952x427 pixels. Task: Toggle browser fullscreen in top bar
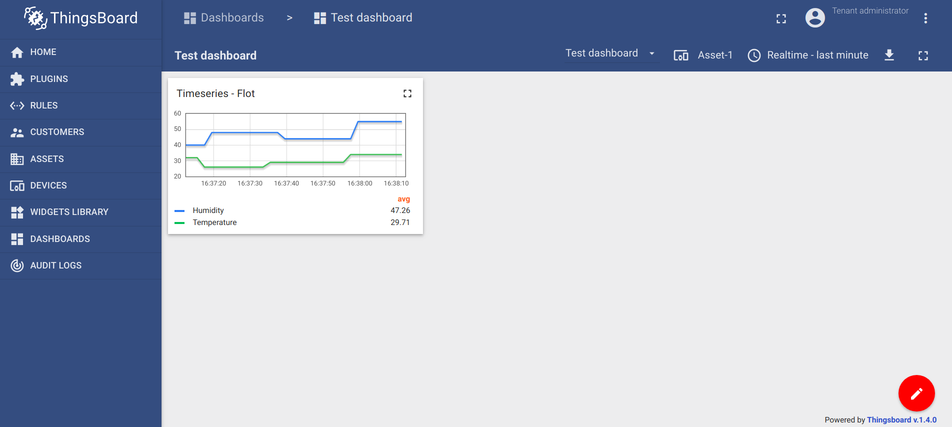point(781,19)
